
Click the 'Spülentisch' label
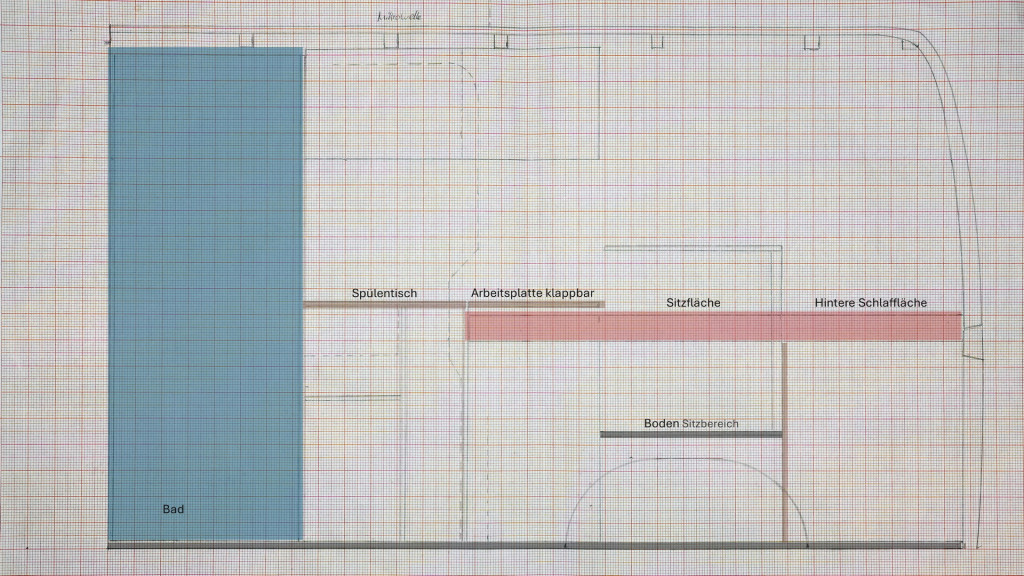click(x=384, y=294)
